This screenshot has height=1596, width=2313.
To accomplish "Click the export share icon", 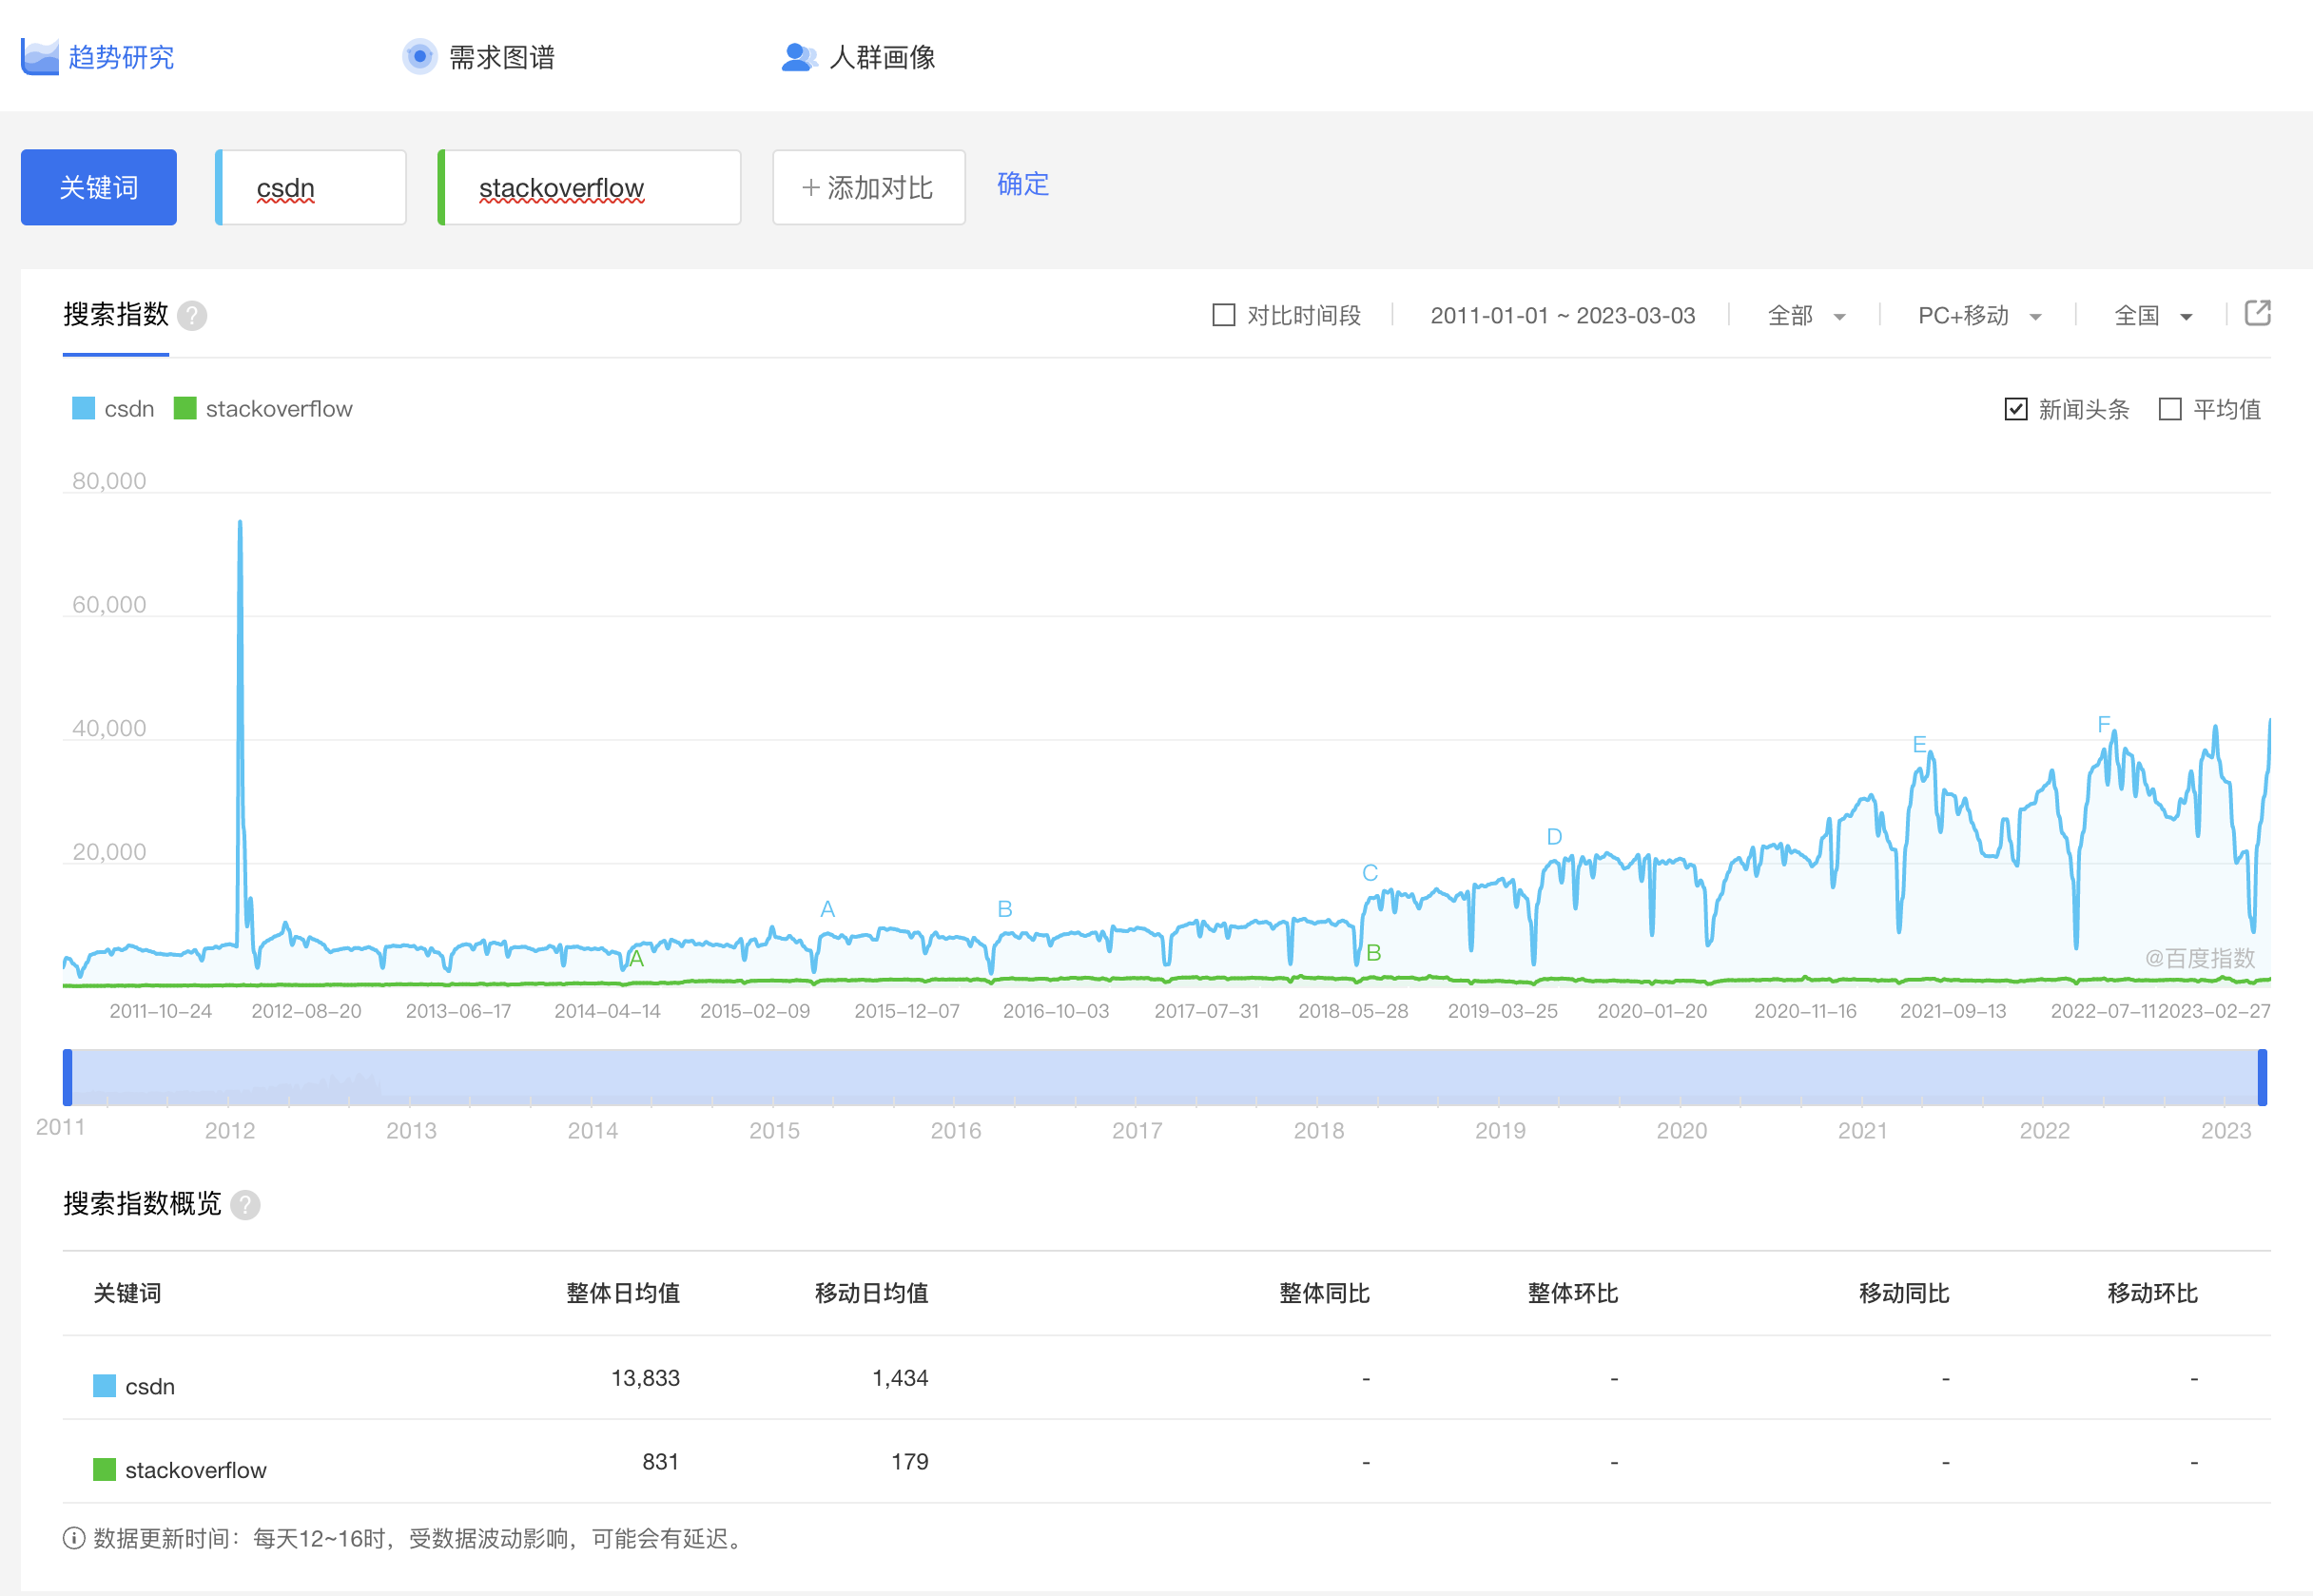I will 2257,314.
